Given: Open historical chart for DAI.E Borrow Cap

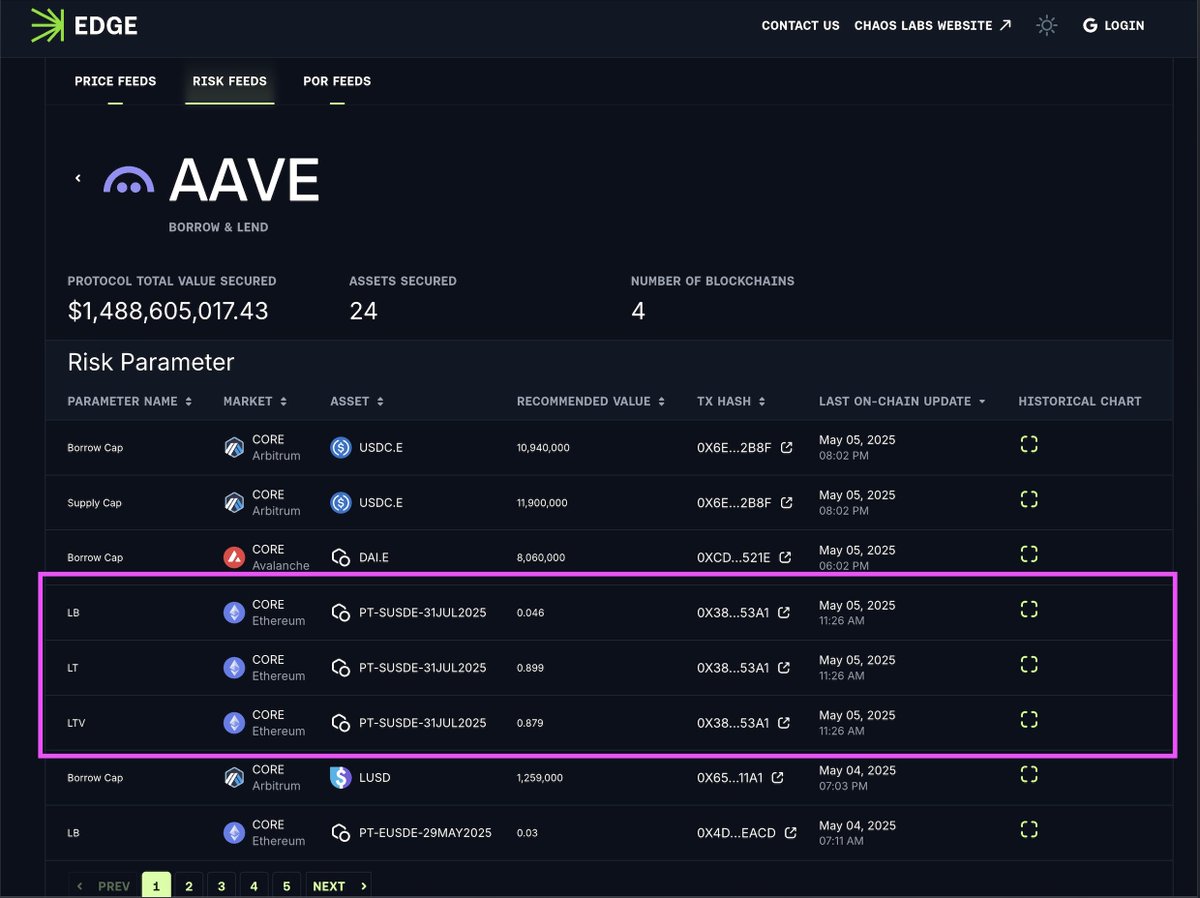Looking at the screenshot, I should (1029, 554).
